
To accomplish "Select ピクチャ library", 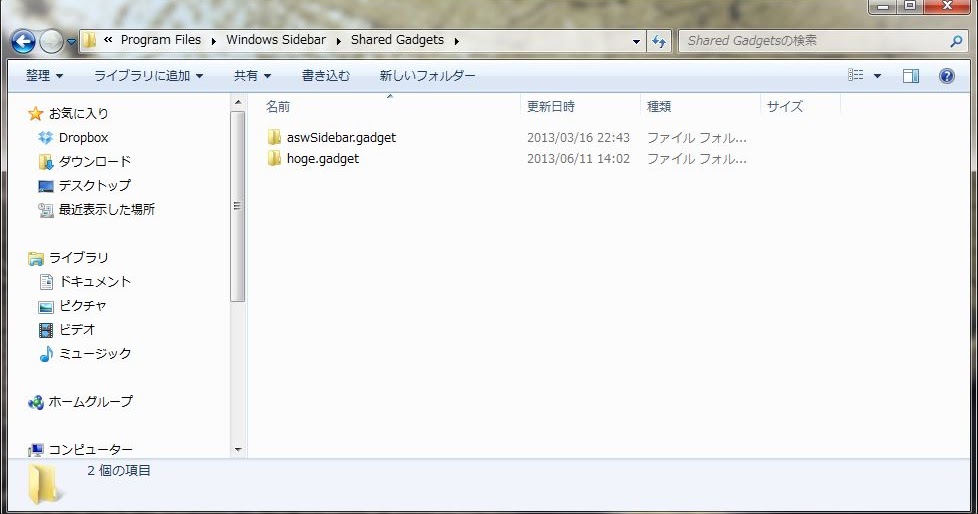I will (x=82, y=306).
